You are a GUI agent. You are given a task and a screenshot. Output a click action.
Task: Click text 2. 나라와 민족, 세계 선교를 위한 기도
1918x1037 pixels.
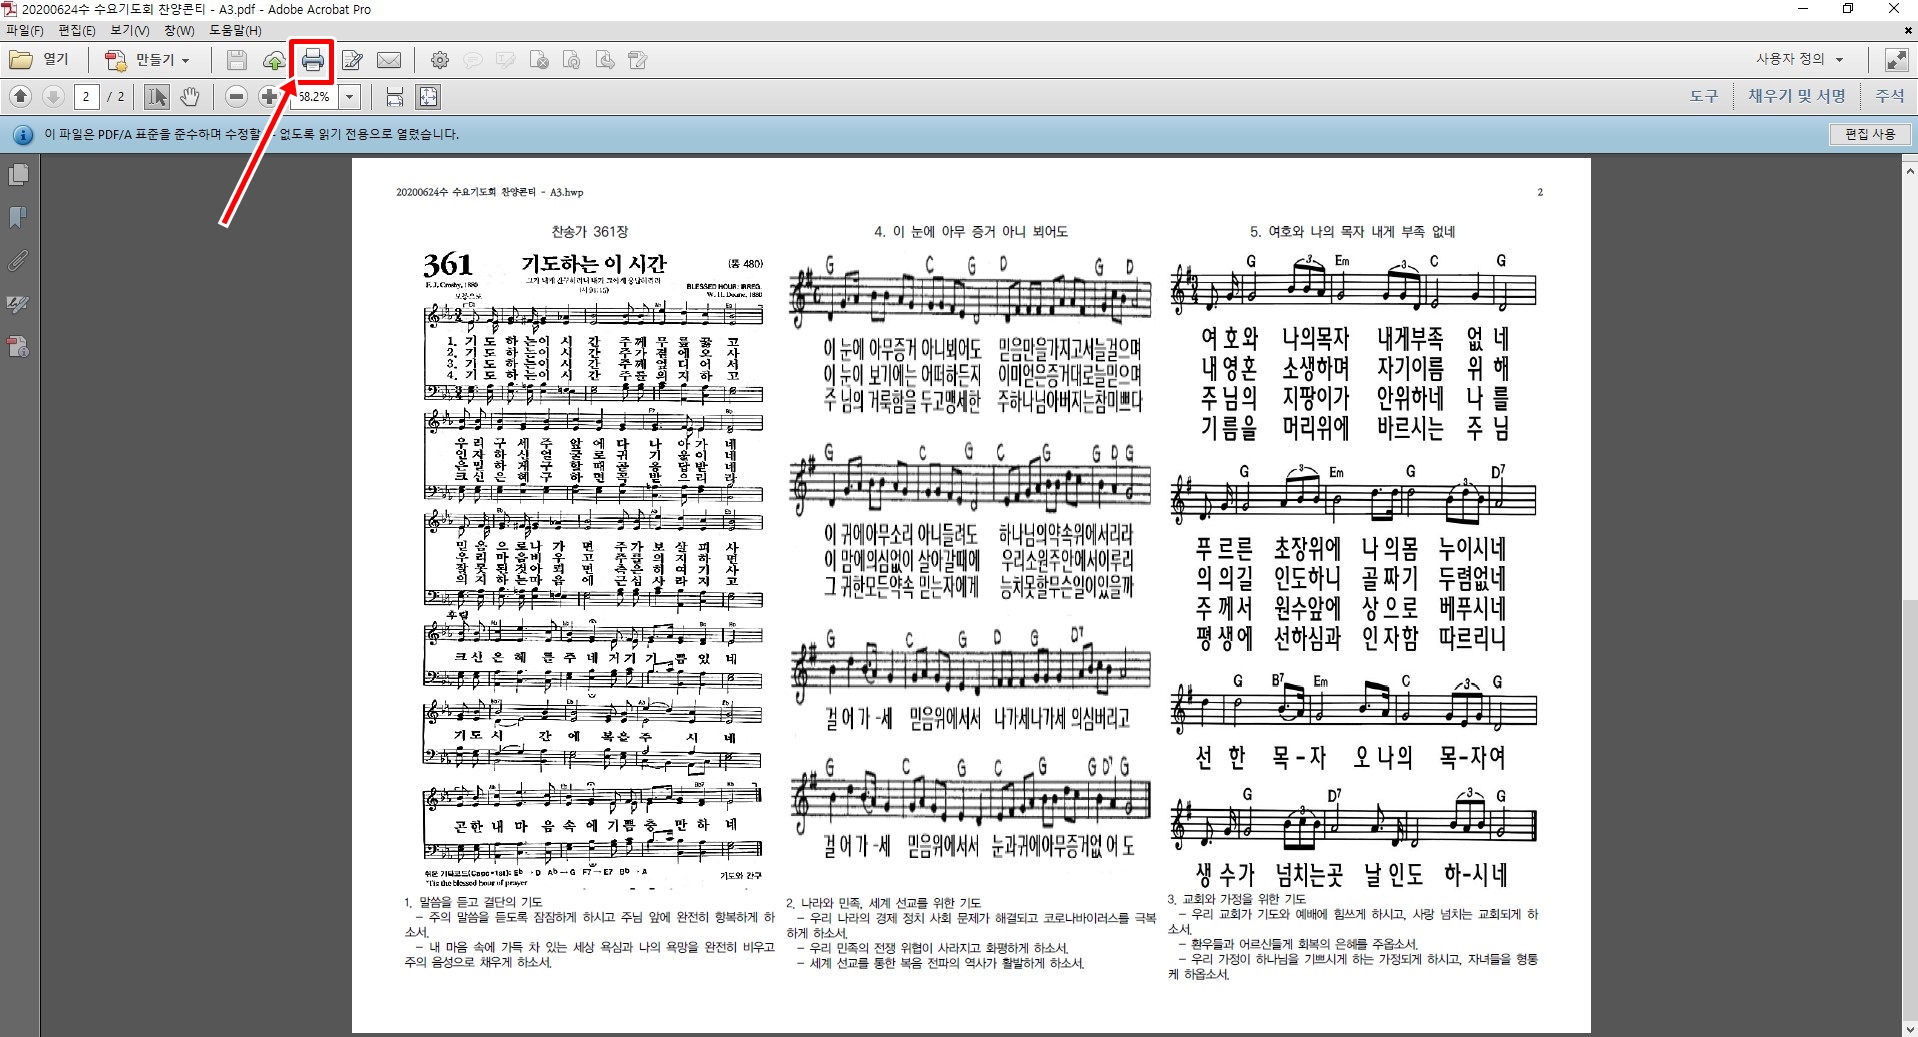click(884, 902)
